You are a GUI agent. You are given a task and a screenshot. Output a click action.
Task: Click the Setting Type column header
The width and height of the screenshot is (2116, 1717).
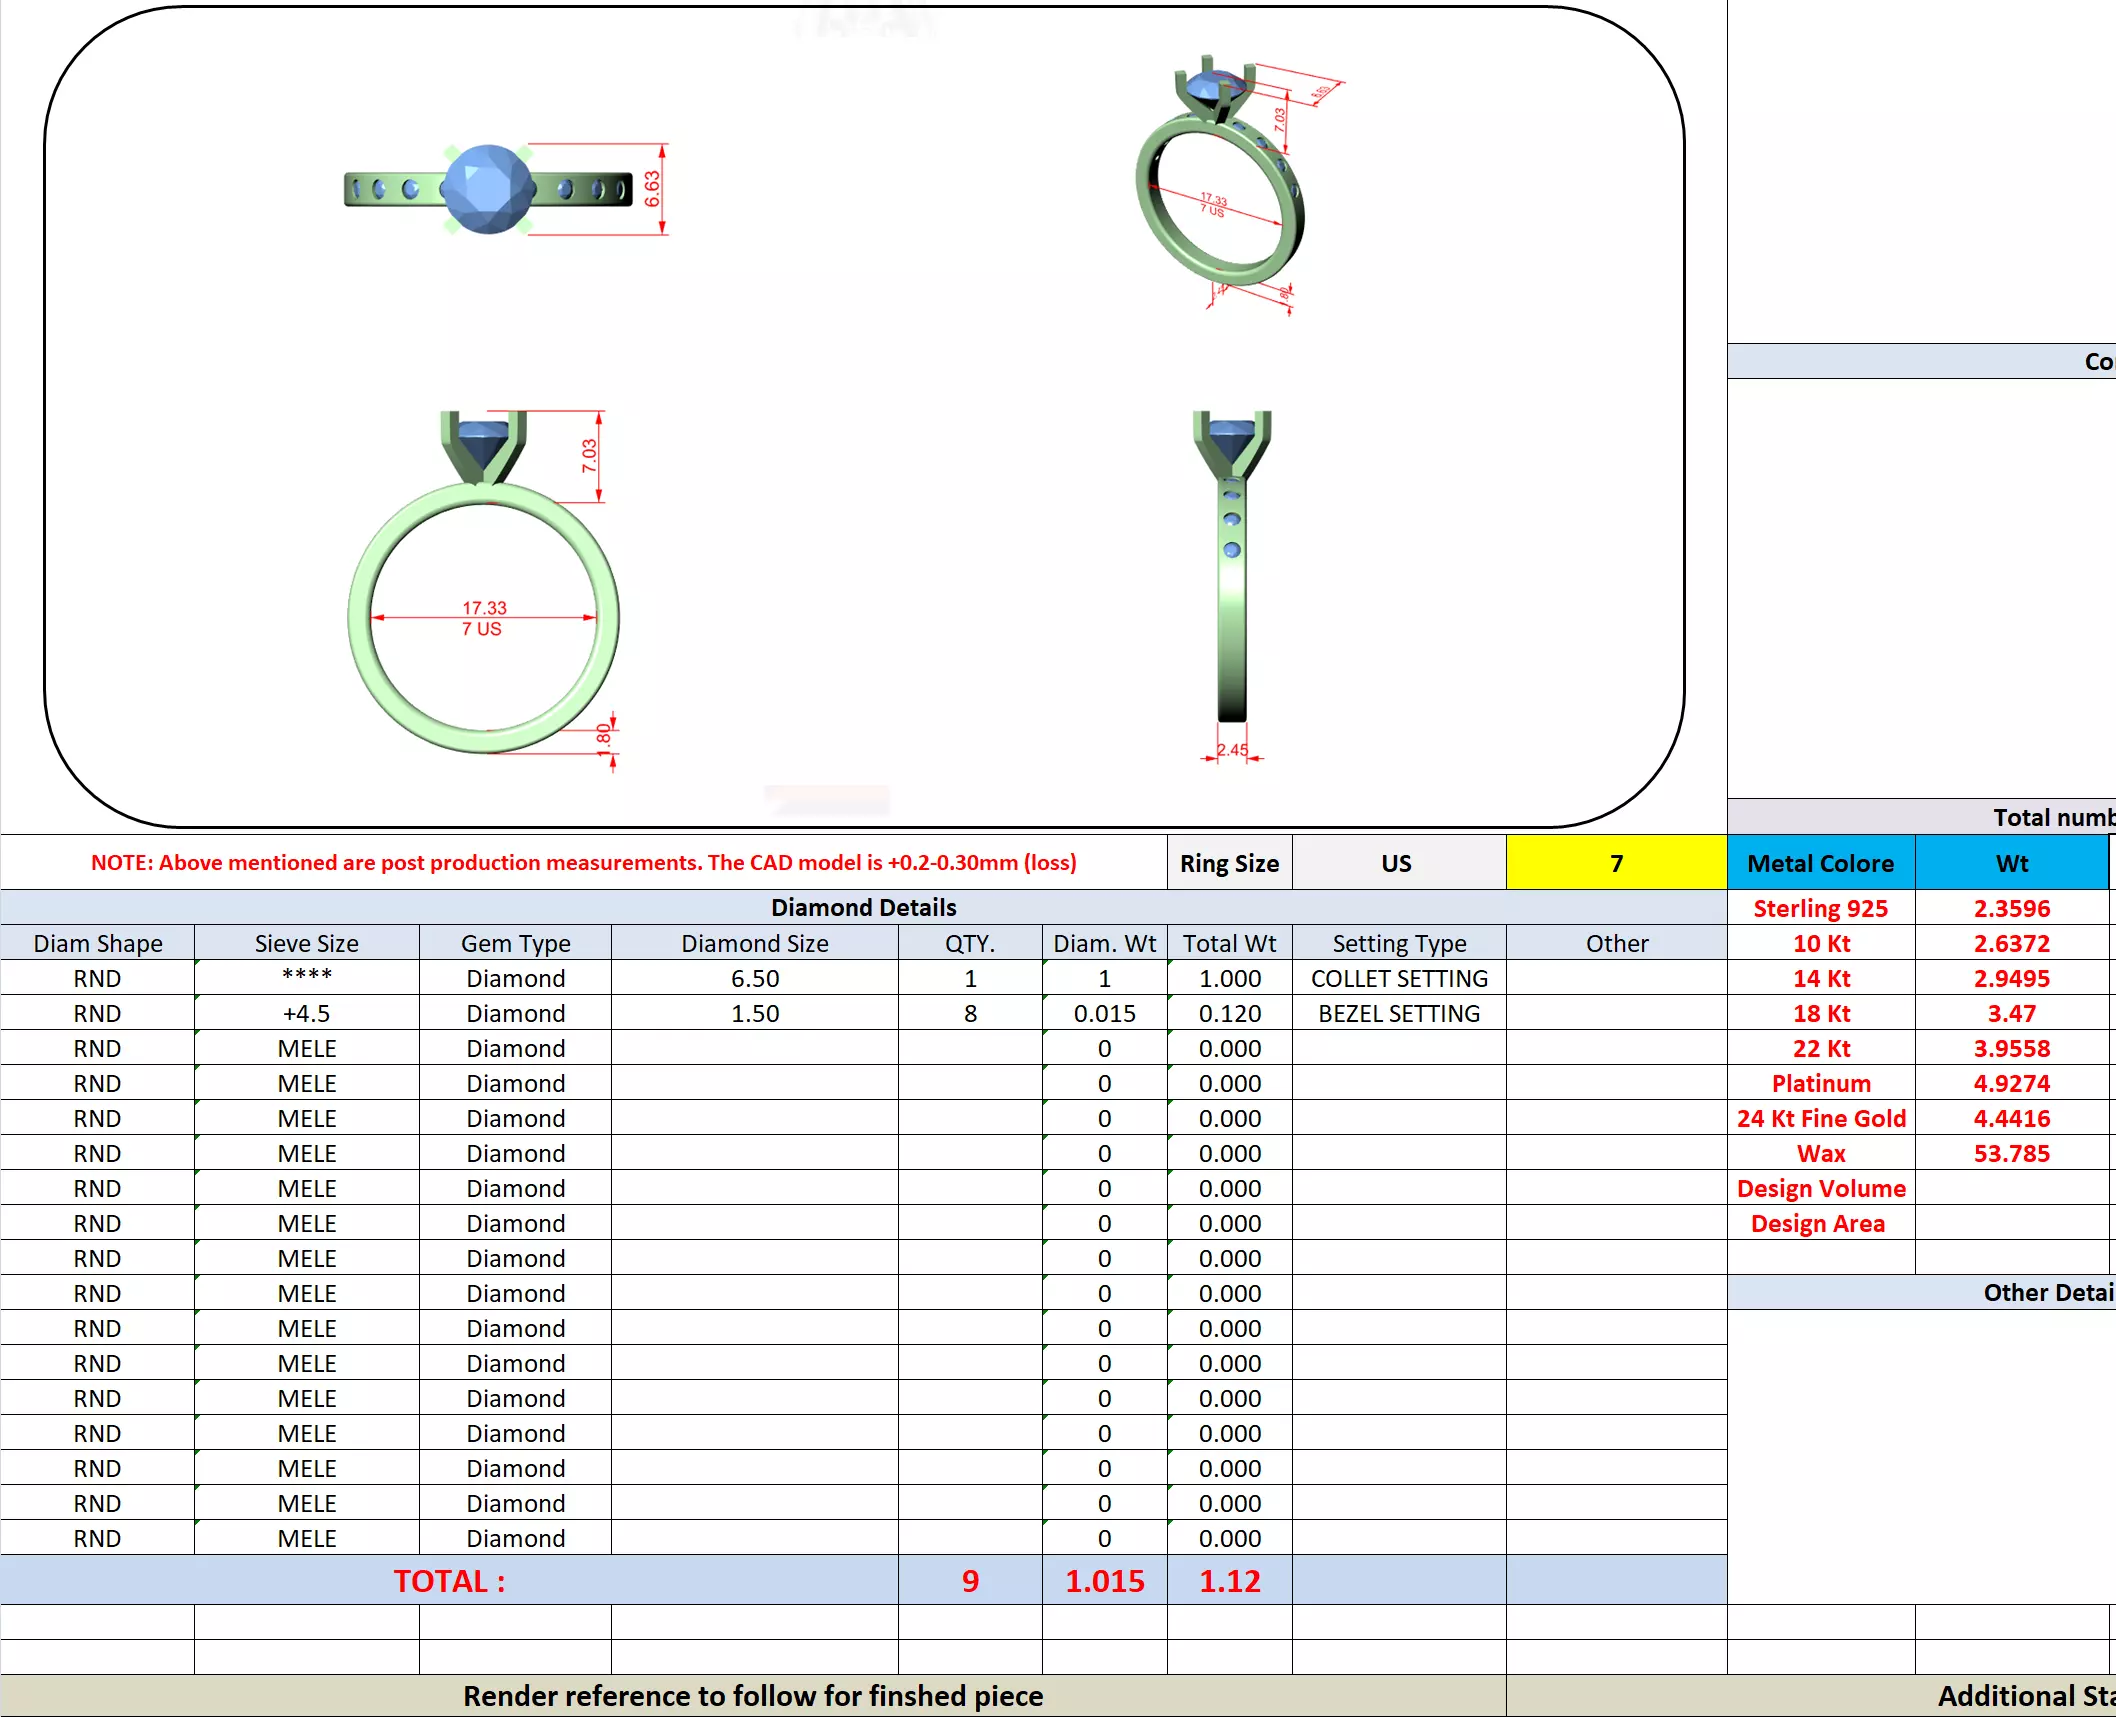tap(1398, 943)
